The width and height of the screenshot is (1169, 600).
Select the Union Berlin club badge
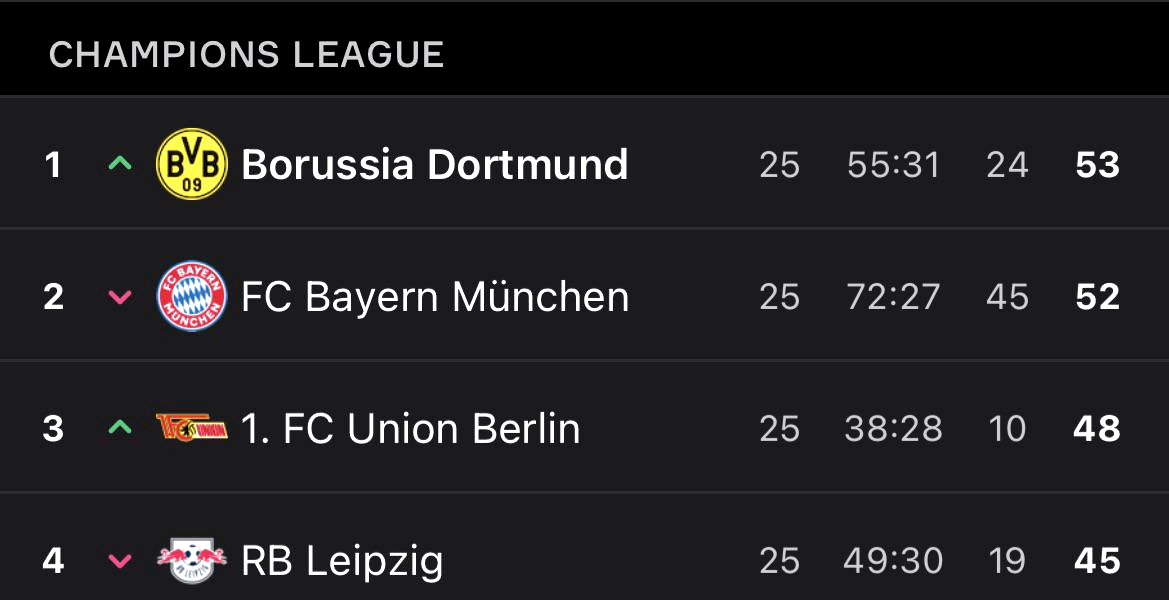coord(192,428)
